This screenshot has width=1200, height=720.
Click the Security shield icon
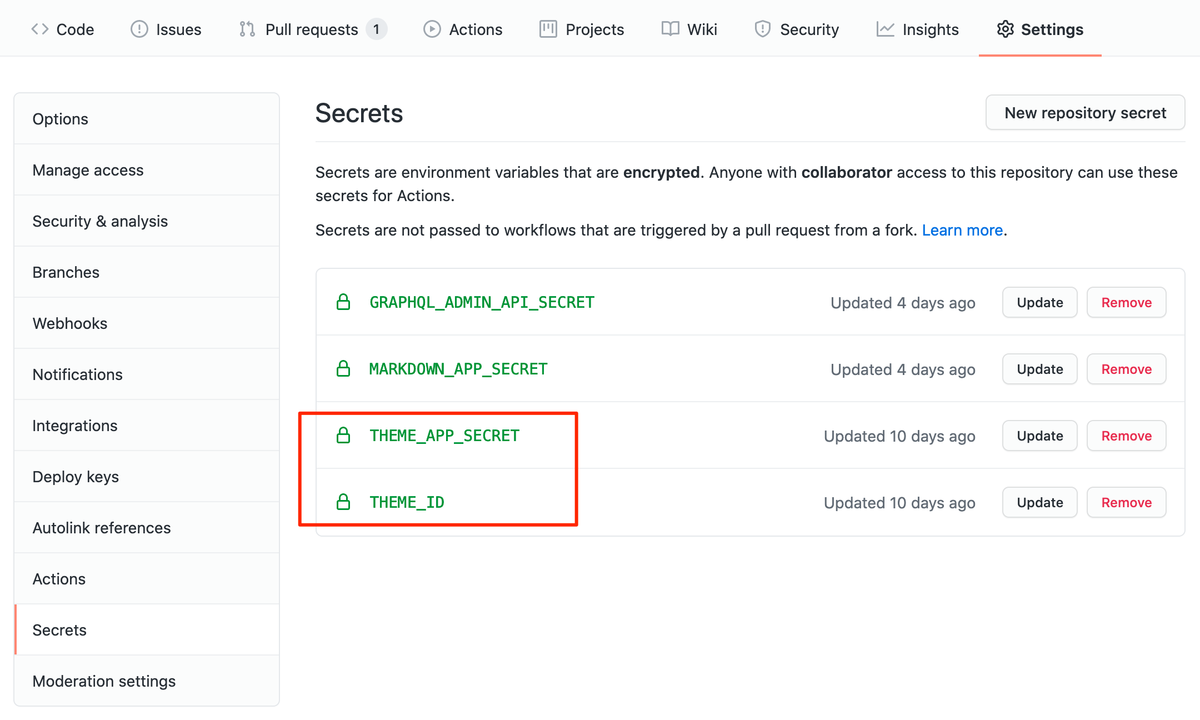coord(763,29)
